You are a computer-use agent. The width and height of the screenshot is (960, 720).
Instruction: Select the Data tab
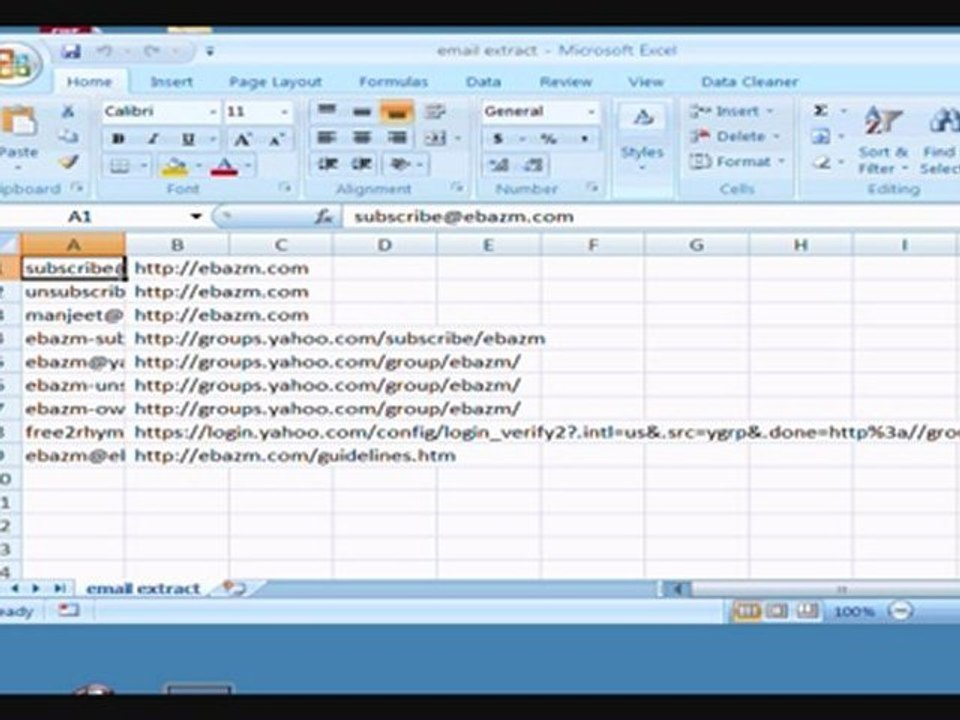(x=483, y=82)
